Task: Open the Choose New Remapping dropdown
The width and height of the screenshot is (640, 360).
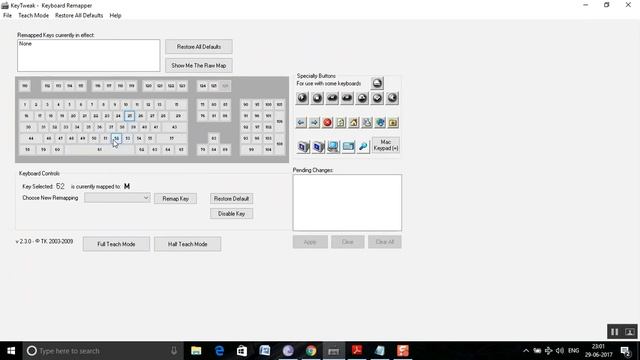Action: point(117,198)
